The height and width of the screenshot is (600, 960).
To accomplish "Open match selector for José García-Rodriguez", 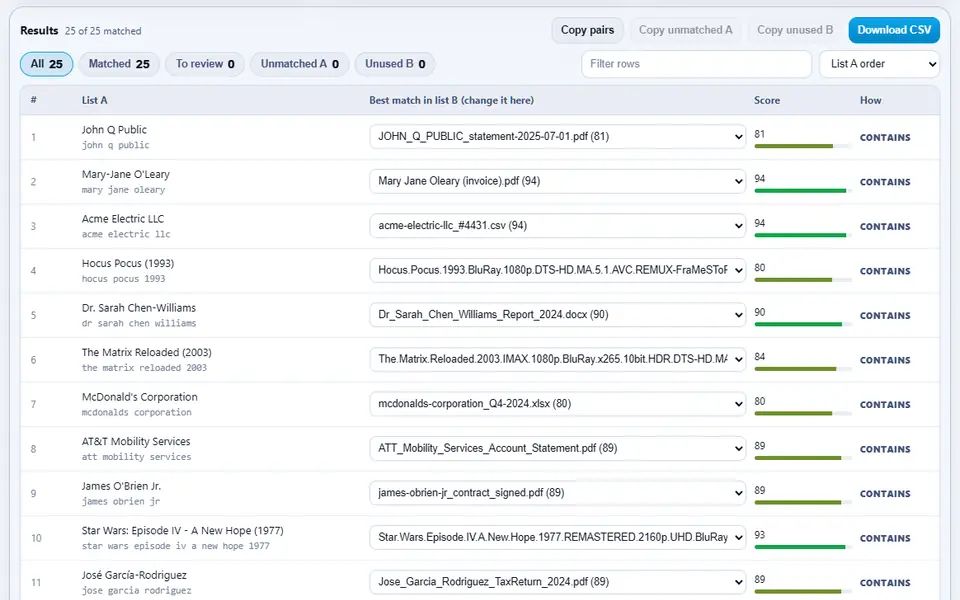I will click(x=558, y=582).
